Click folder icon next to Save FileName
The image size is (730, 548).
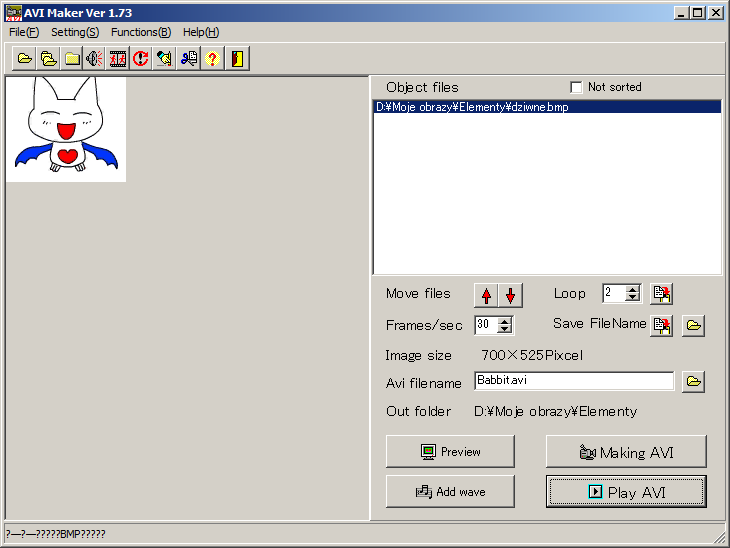[693, 325]
